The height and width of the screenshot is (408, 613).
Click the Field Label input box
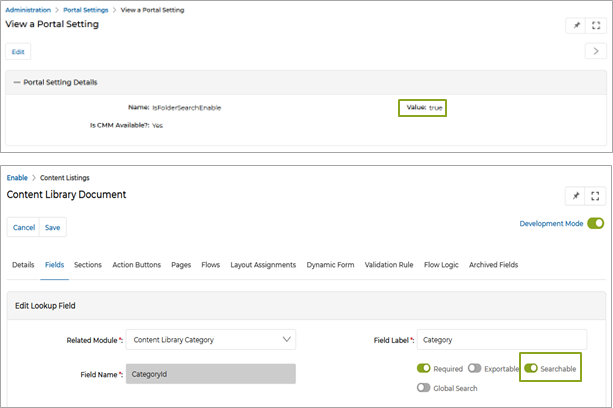click(501, 340)
